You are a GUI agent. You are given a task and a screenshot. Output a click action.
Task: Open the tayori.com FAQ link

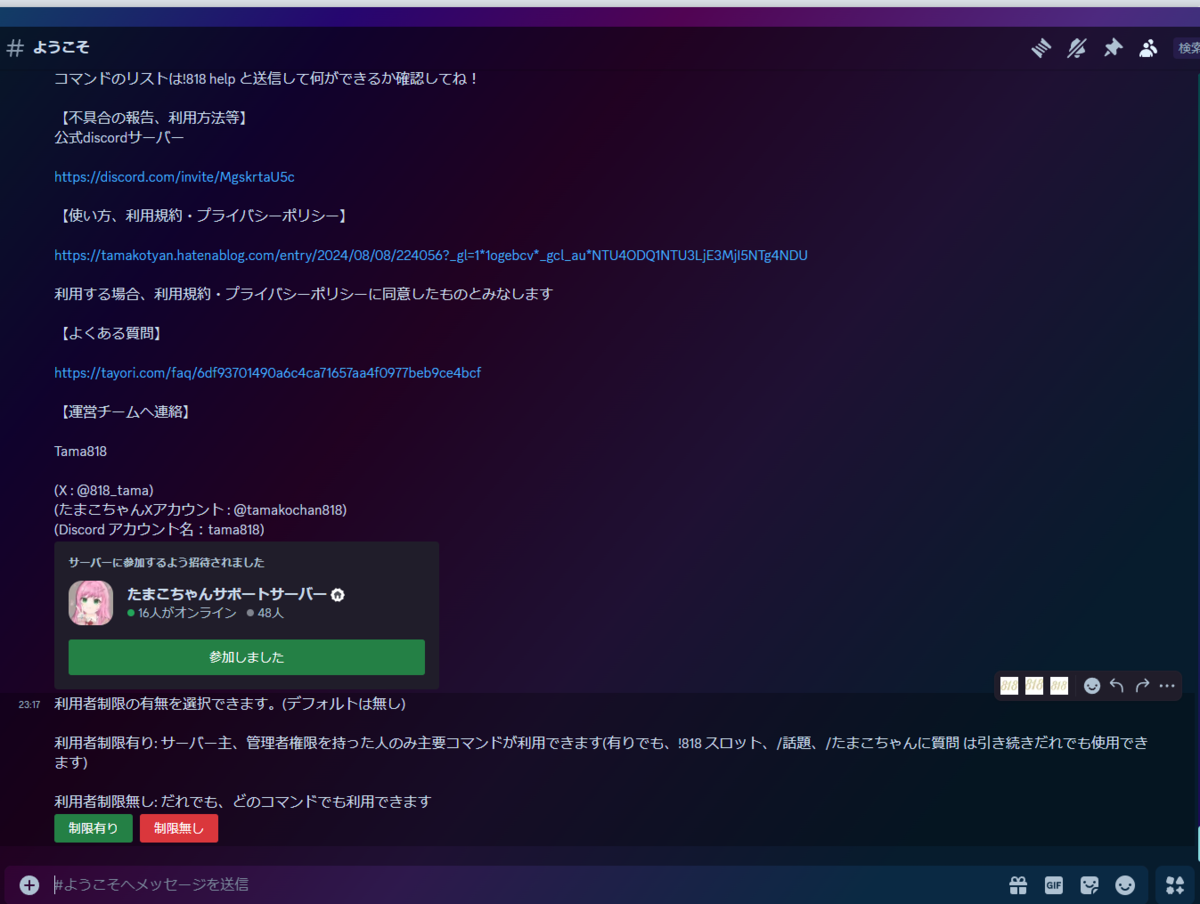tap(267, 372)
